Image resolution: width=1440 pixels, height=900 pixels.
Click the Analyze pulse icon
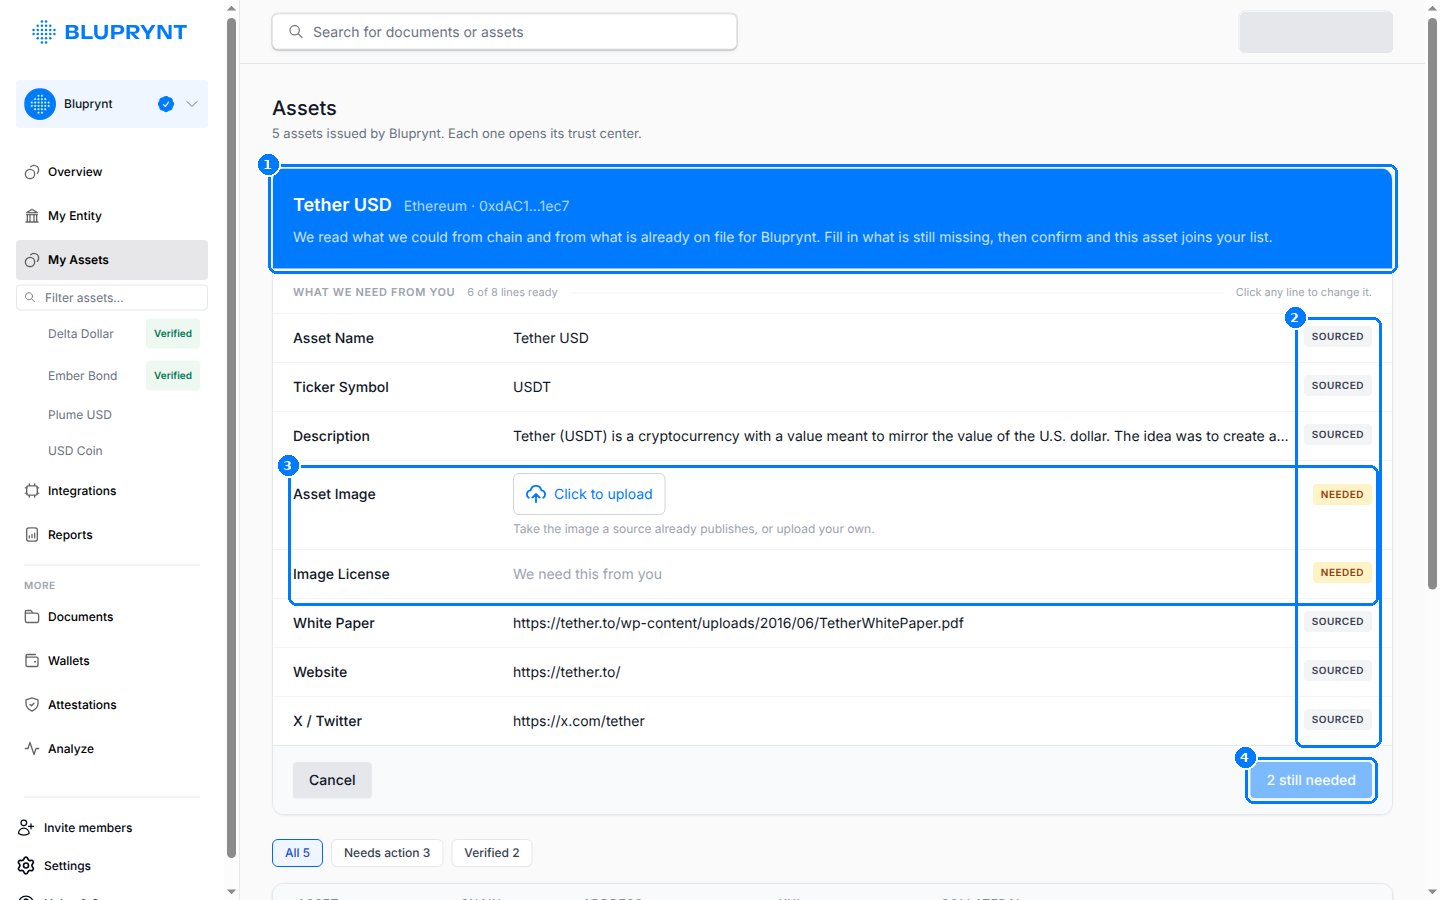(32, 749)
